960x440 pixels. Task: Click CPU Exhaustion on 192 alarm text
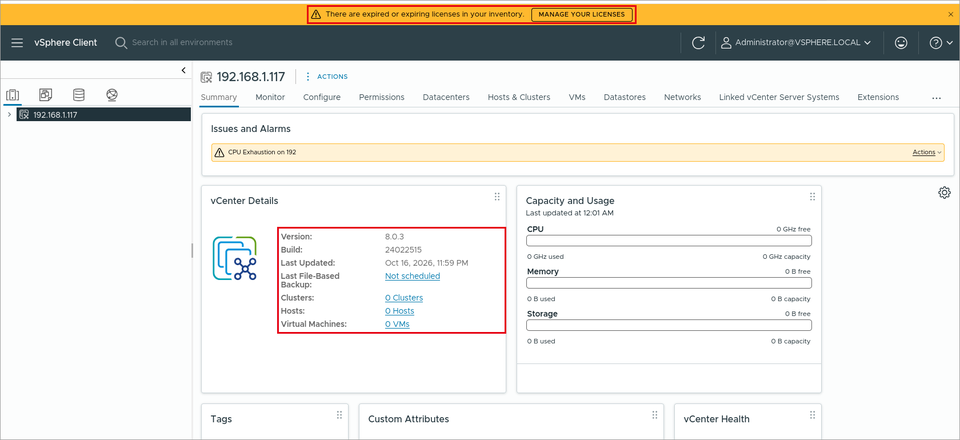tap(262, 152)
